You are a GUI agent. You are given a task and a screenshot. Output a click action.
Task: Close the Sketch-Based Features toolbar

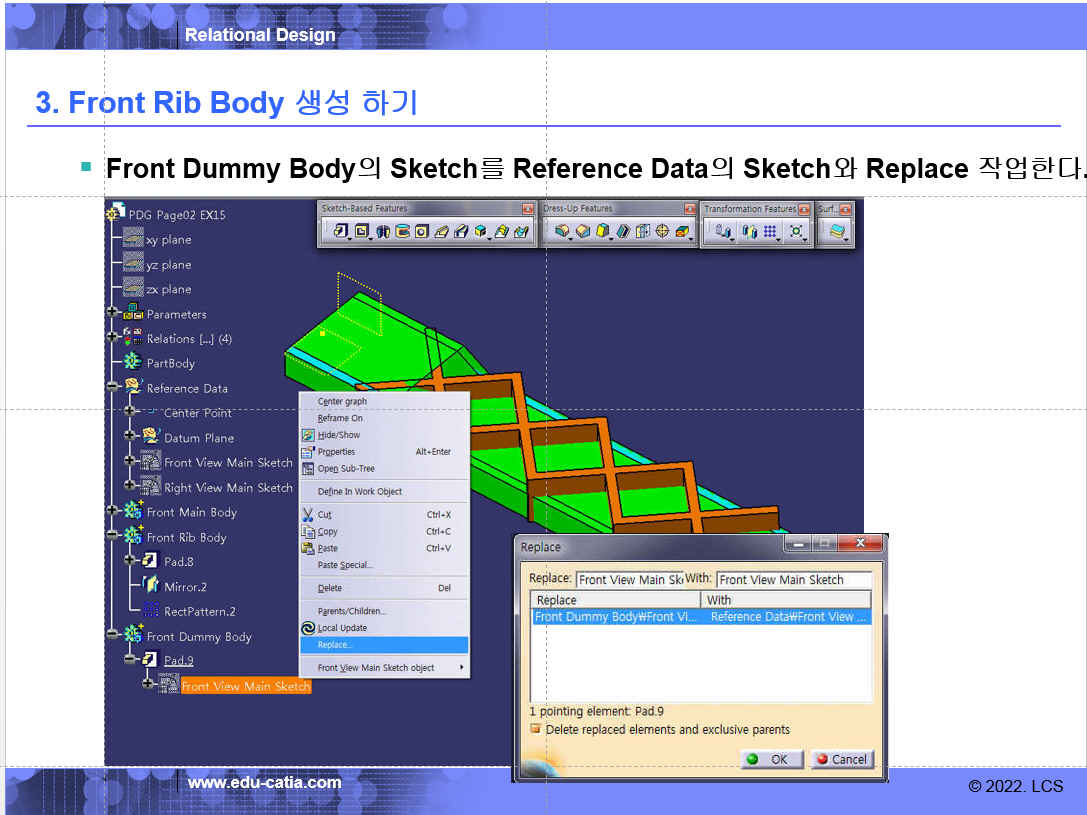coord(528,209)
